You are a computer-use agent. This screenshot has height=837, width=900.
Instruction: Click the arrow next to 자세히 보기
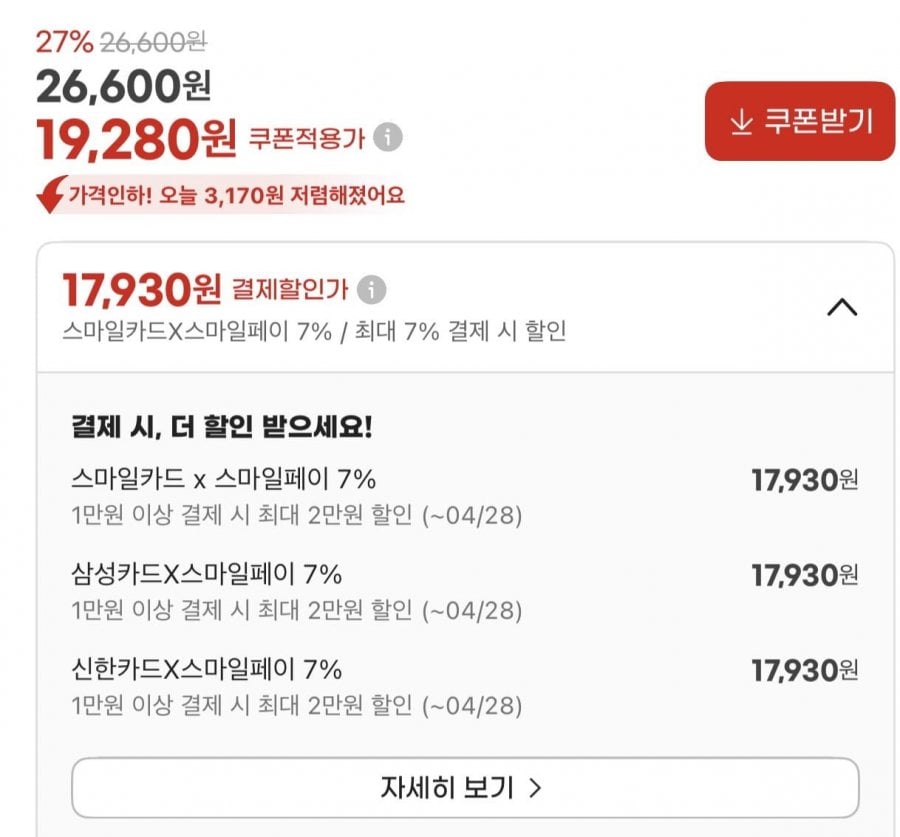[534, 788]
